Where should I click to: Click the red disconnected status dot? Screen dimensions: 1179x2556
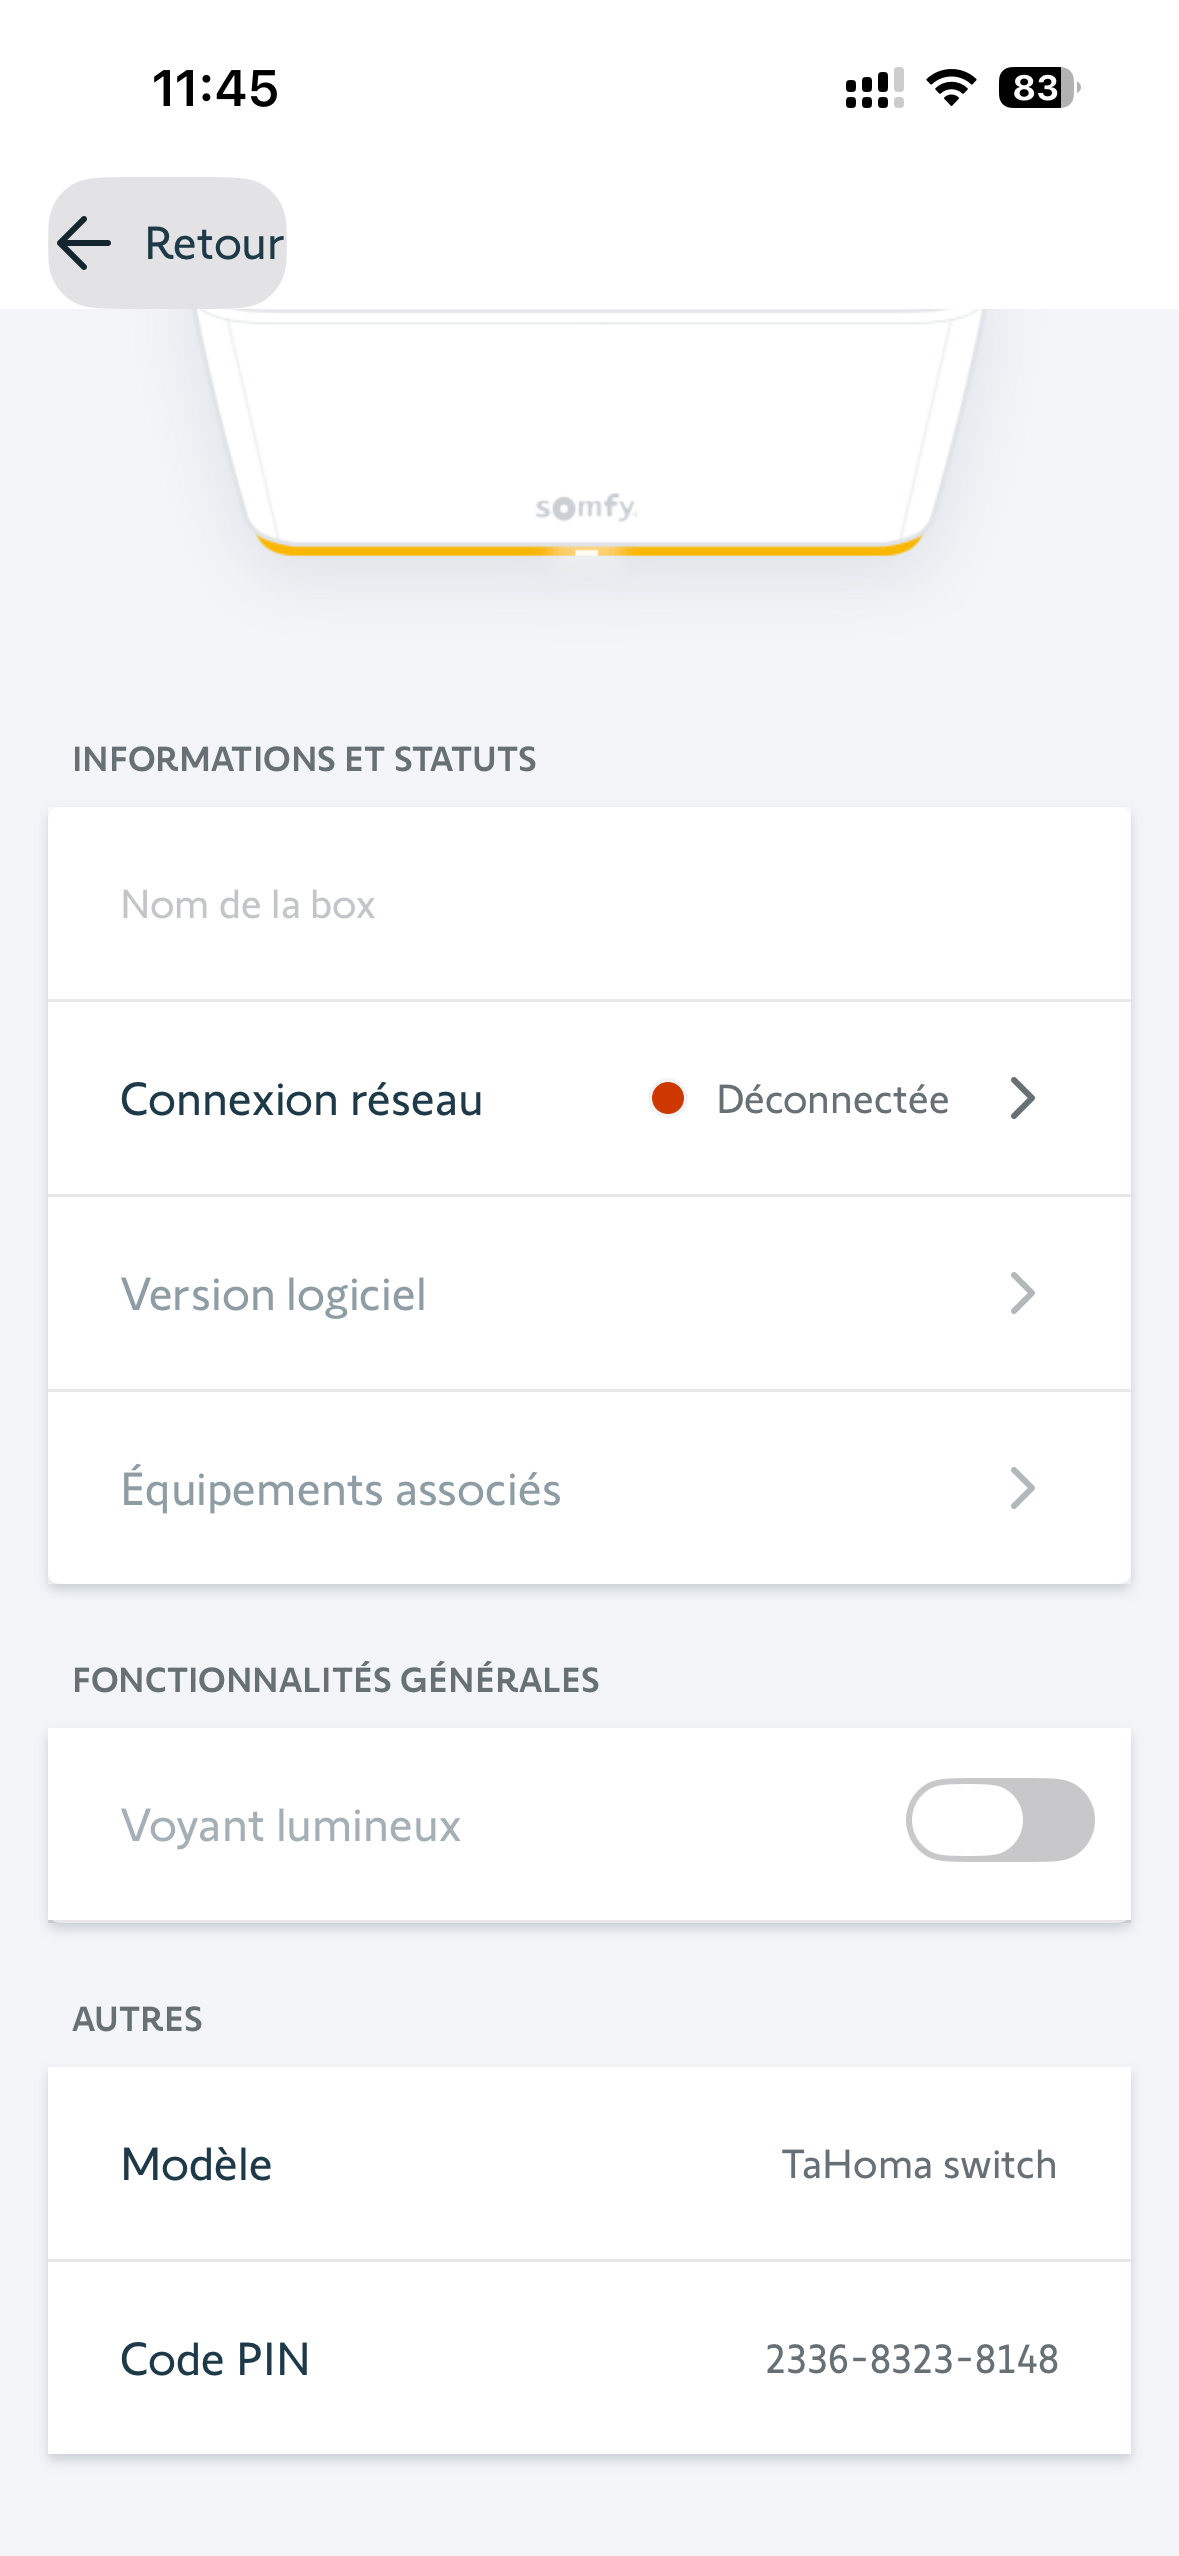(667, 1098)
